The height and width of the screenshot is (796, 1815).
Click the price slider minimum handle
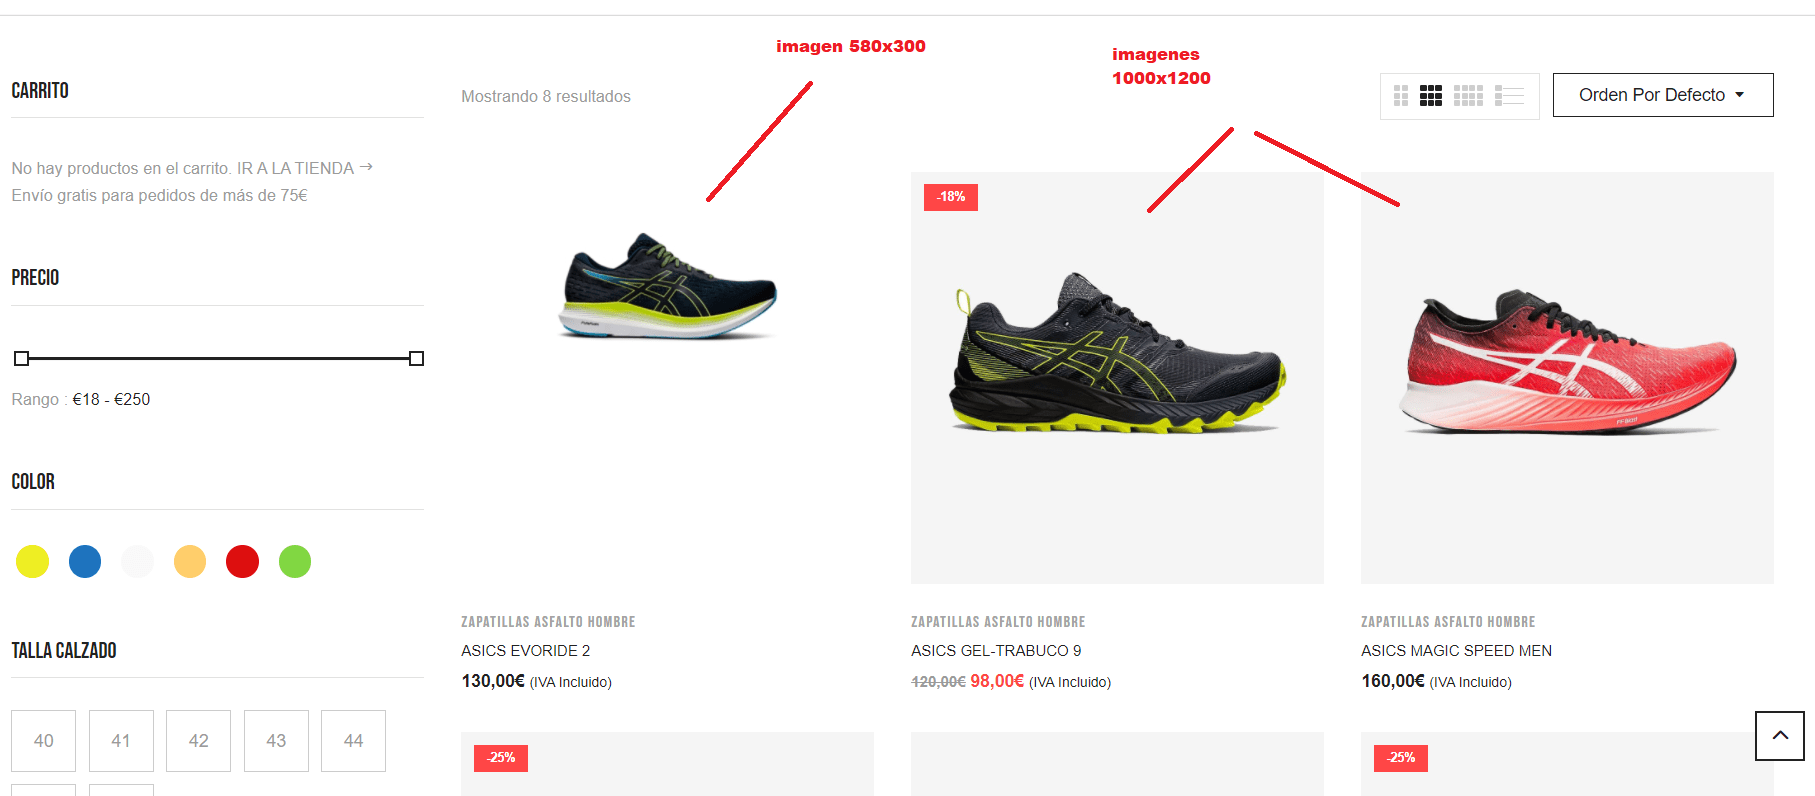point(21,358)
